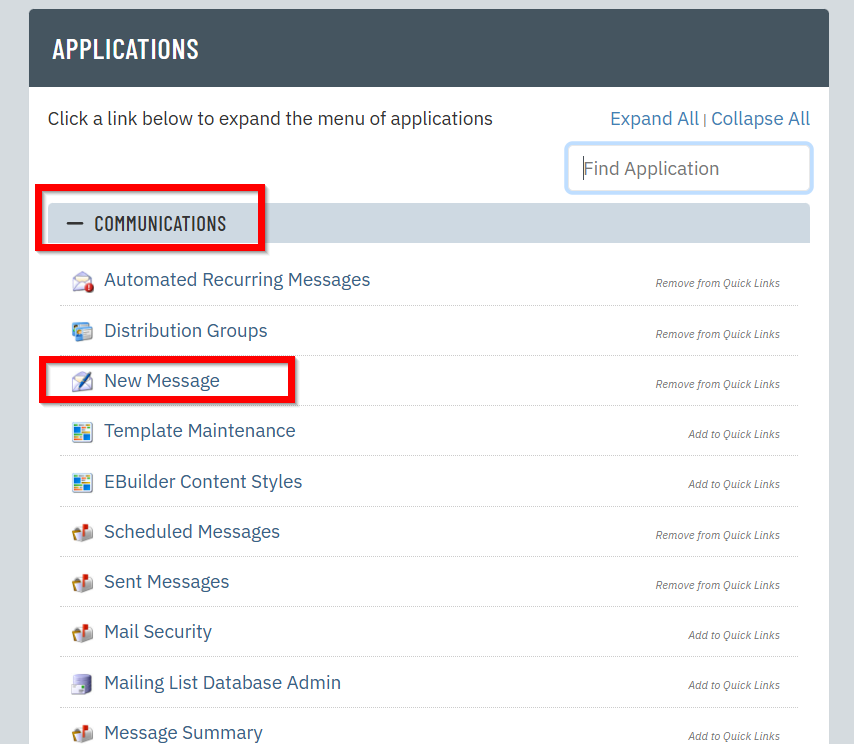The image size is (854, 744).
Task: Open Mail Security application
Action: click(x=158, y=632)
